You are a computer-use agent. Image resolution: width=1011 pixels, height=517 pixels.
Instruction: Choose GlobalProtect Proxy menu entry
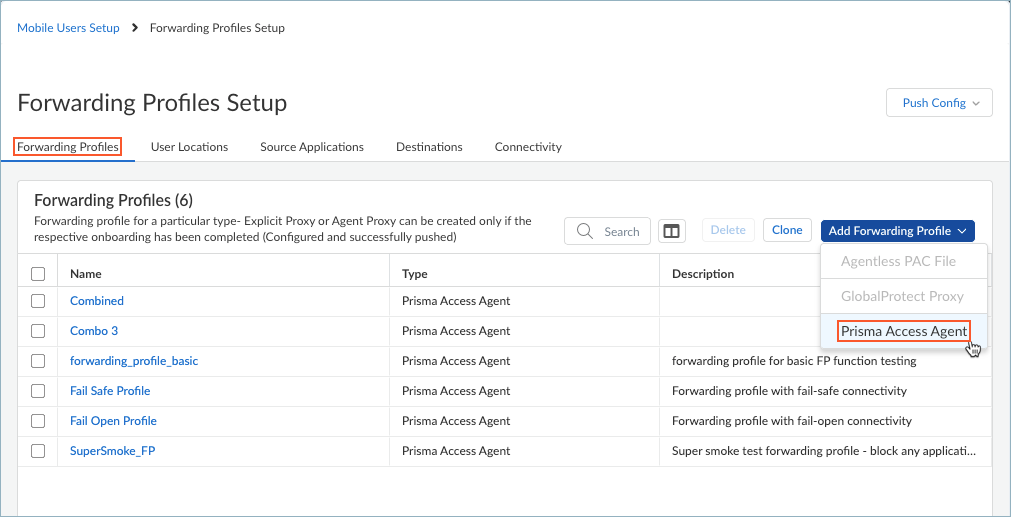[x=902, y=297]
